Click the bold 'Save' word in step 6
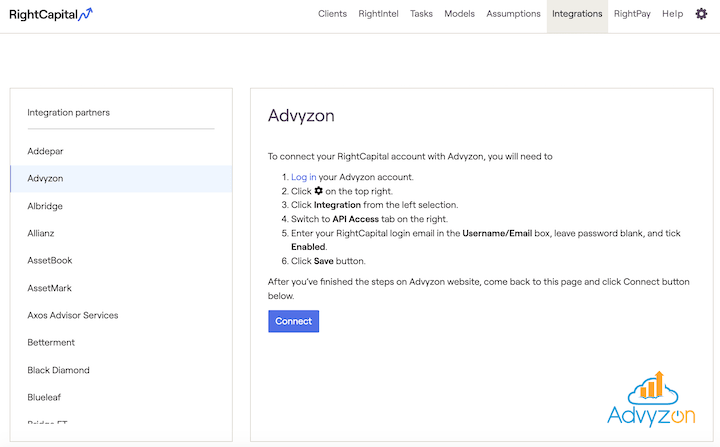This screenshot has width=720, height=447. pyautogui.click(x=324, y=261)
